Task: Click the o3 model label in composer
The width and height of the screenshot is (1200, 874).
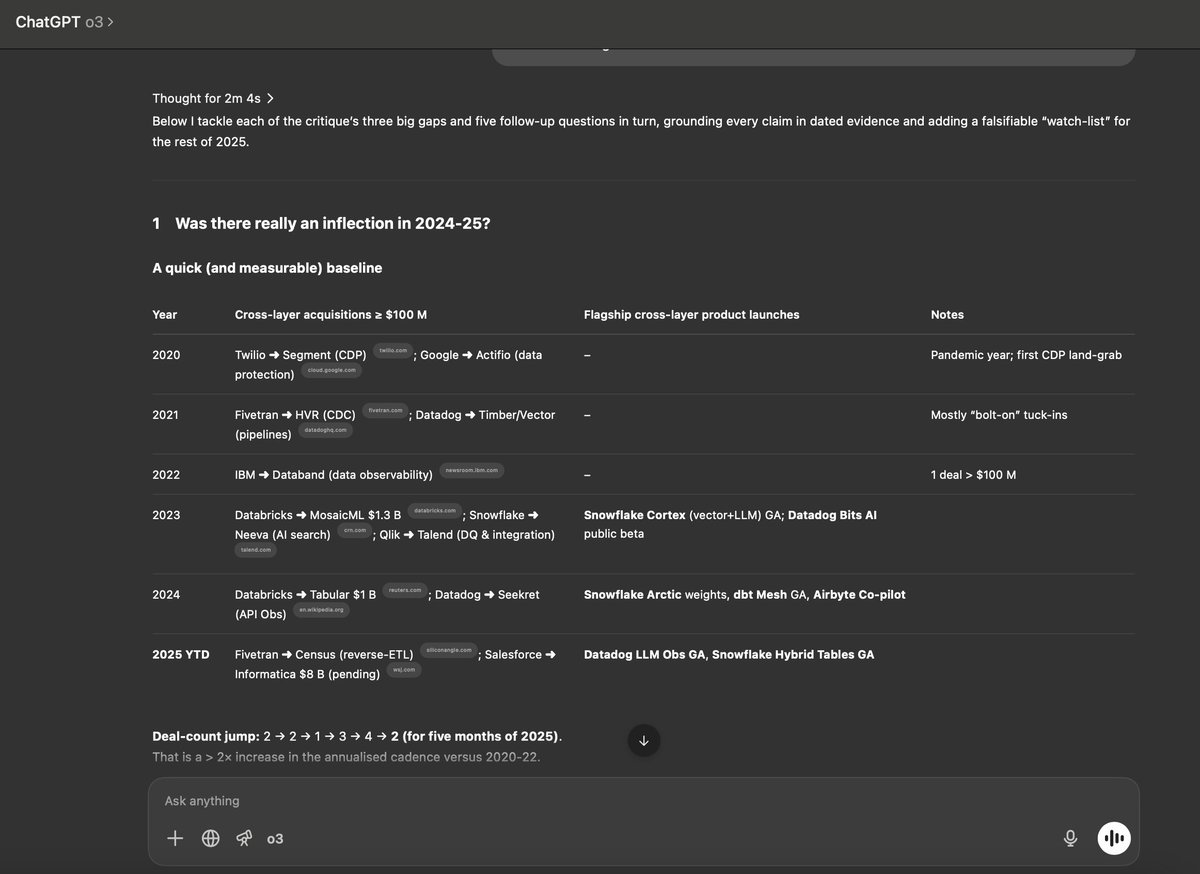Action: [x=275, y=838]
